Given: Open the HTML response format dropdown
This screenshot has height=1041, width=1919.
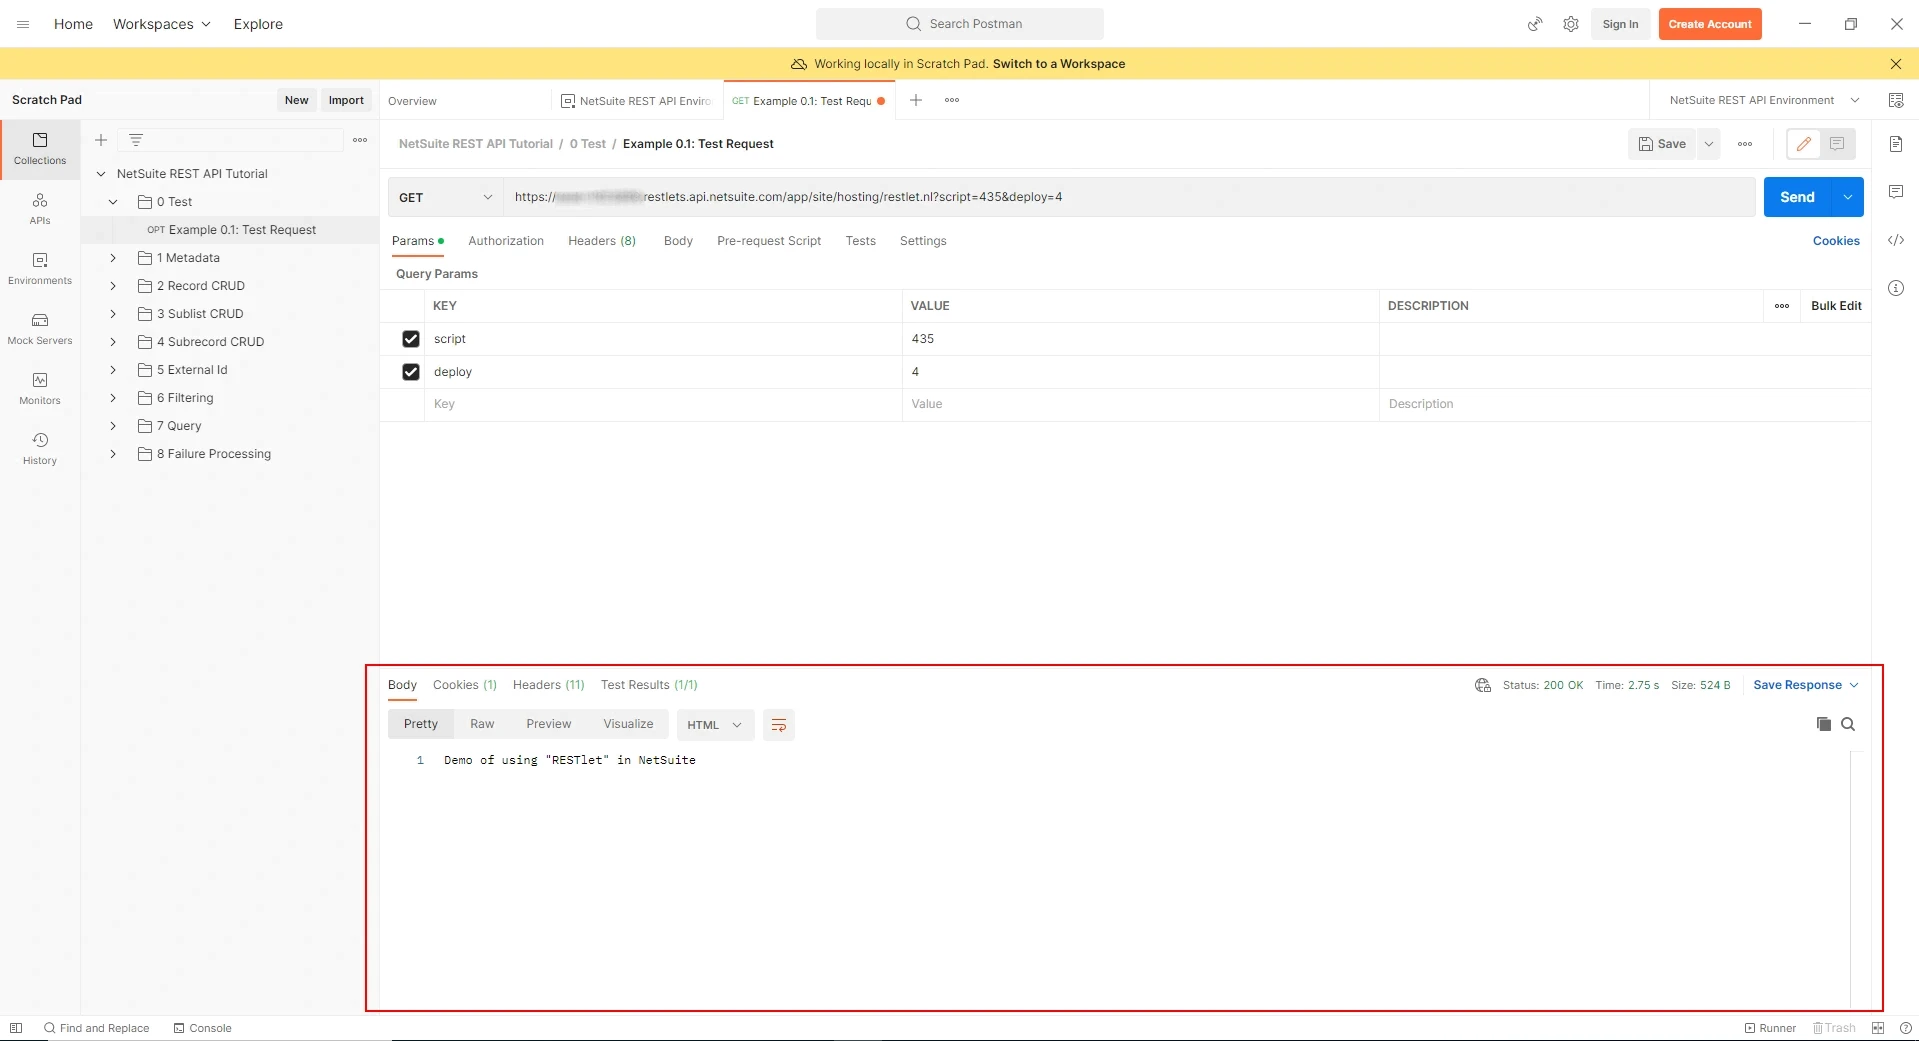Looking at the screenshot, I should pos(715,725).
